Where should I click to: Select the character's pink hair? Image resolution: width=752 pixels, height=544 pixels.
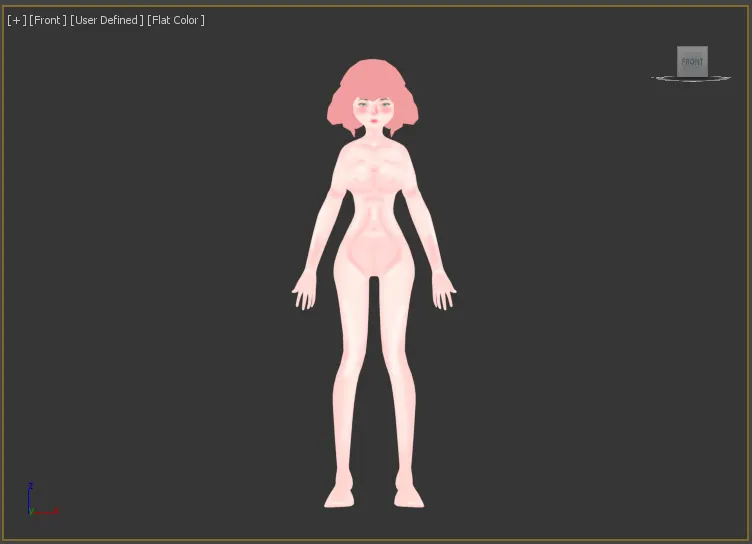click(372, 78)
